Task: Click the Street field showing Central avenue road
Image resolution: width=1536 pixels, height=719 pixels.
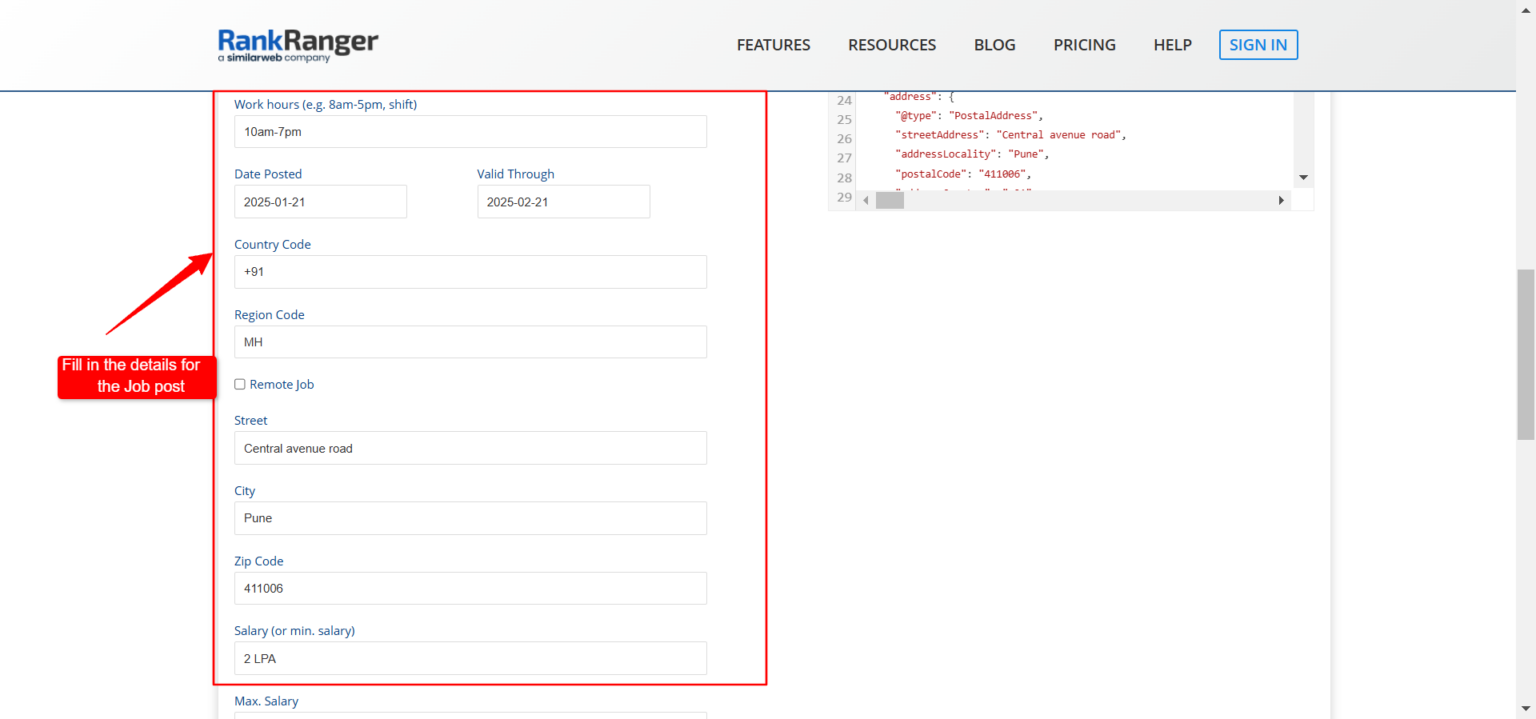Action: click(x=470, y=448)
